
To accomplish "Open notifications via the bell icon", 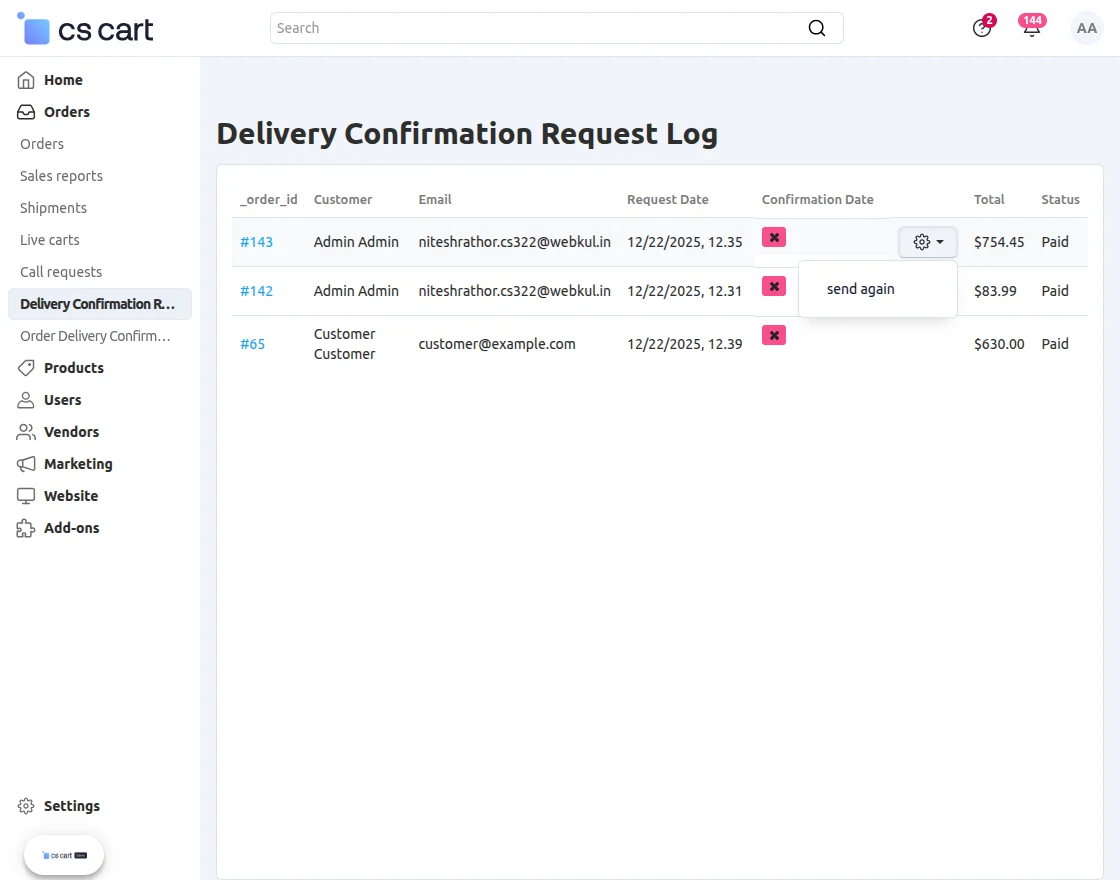I will tap(1031, 28).
